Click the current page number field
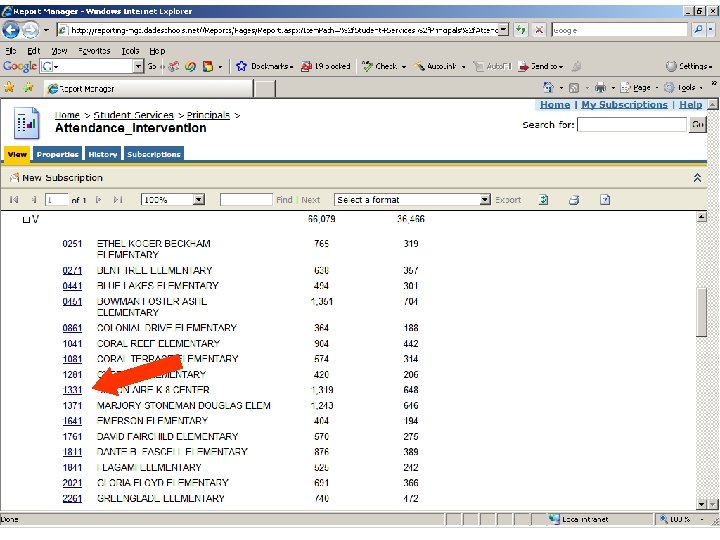This screenshot has height=540, width=720. (56, 200)
